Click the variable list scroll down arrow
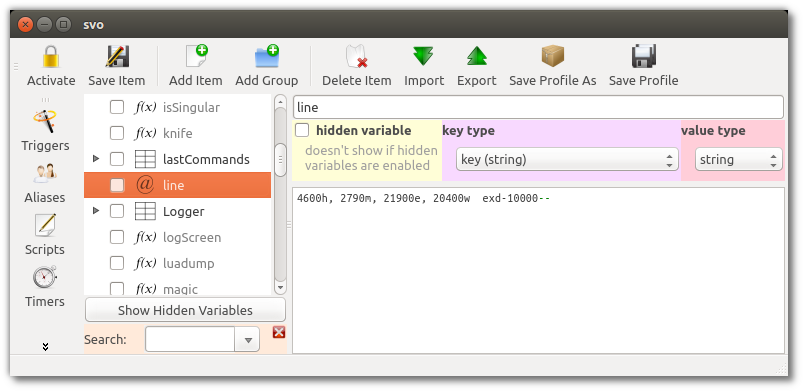The width and height of the screenshot is (804, 392). pyautogui.click(x=280, y=288)
